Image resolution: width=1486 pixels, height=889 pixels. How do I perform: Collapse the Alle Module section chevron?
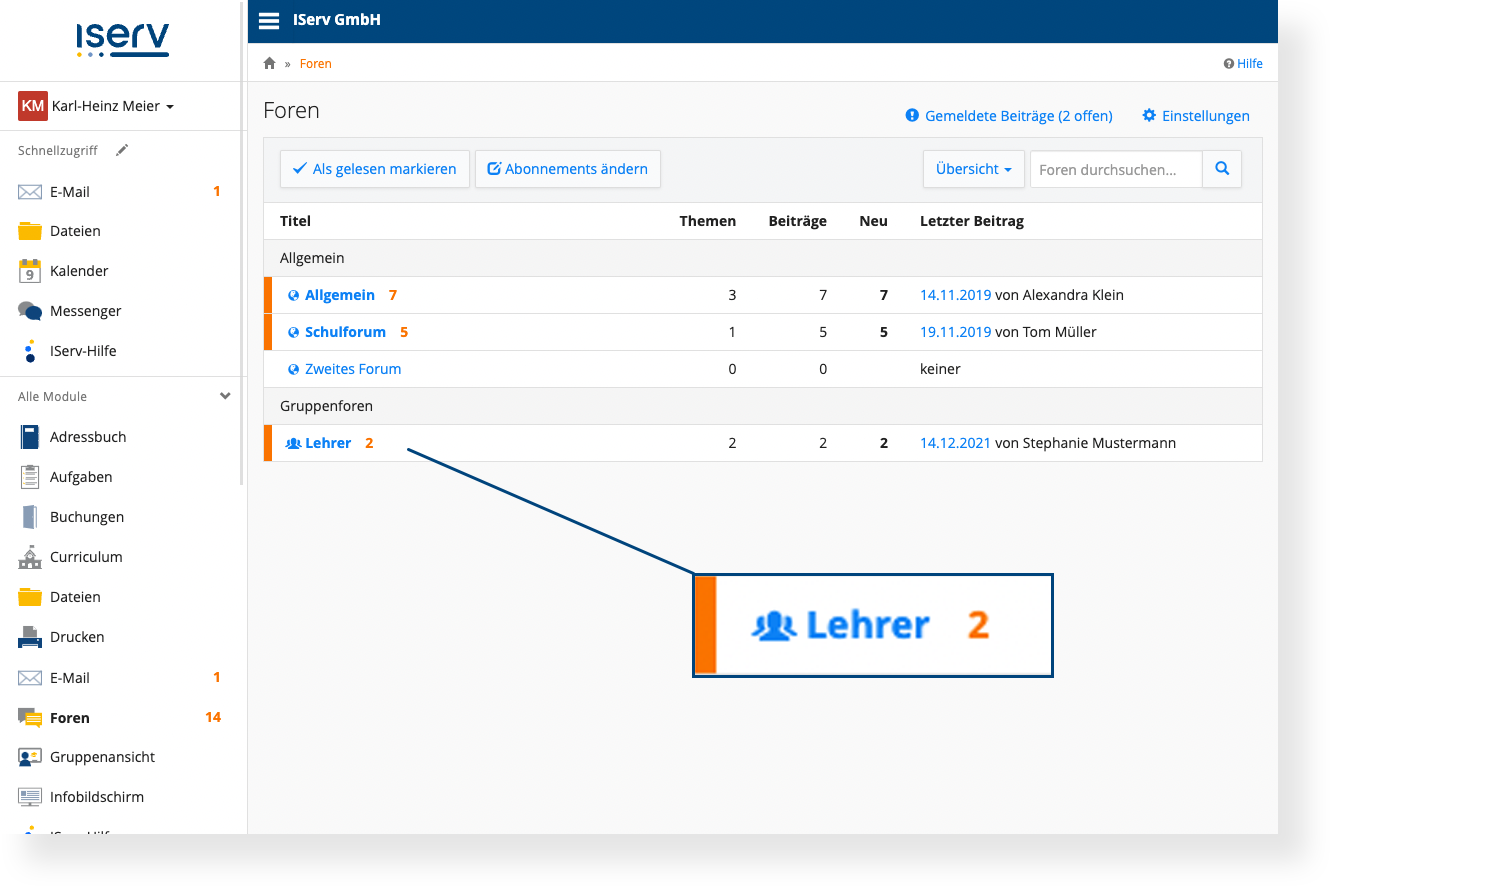point(225,396)
